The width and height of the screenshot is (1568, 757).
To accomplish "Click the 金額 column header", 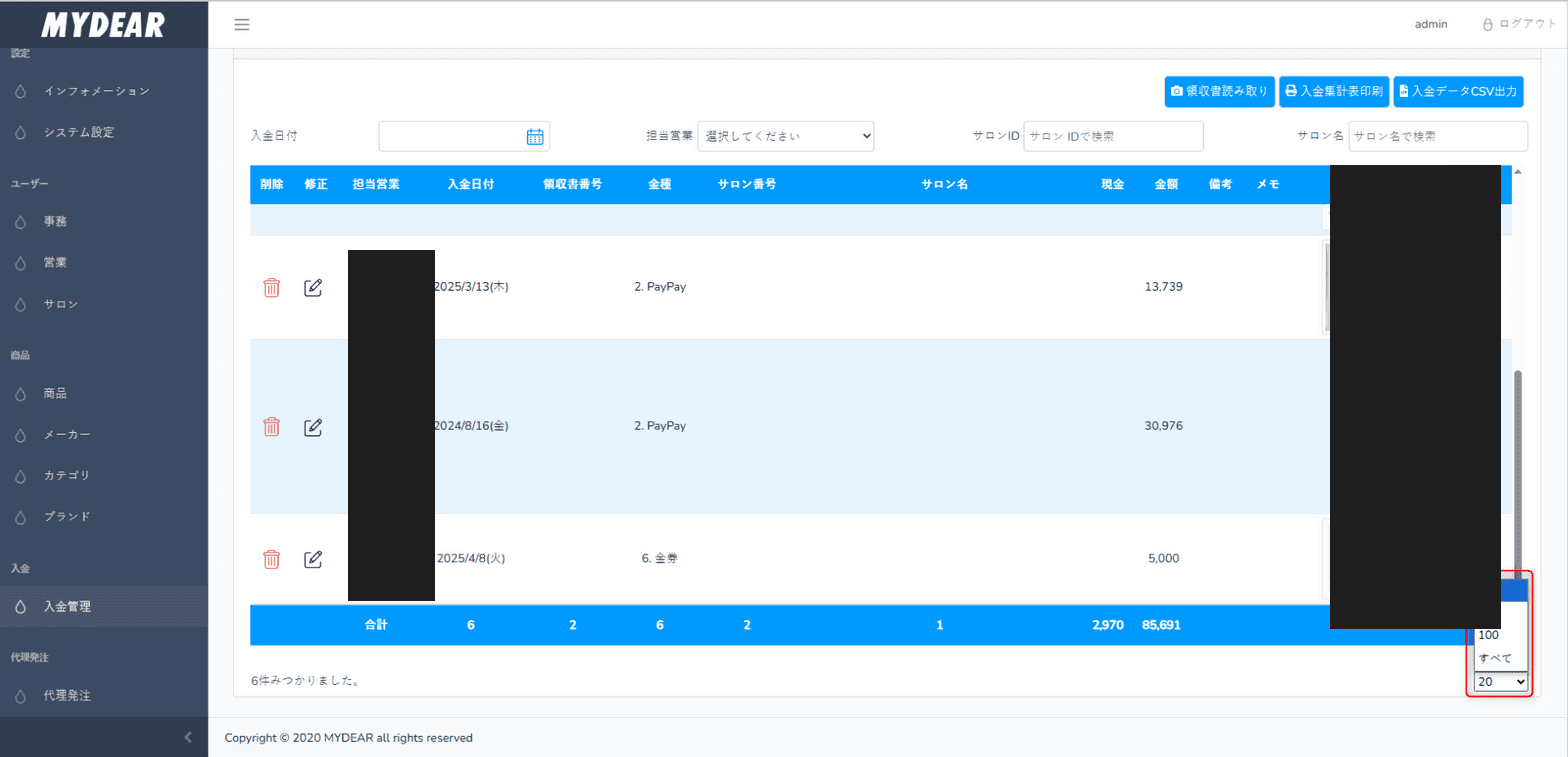I will click(x=1167, y=185).
